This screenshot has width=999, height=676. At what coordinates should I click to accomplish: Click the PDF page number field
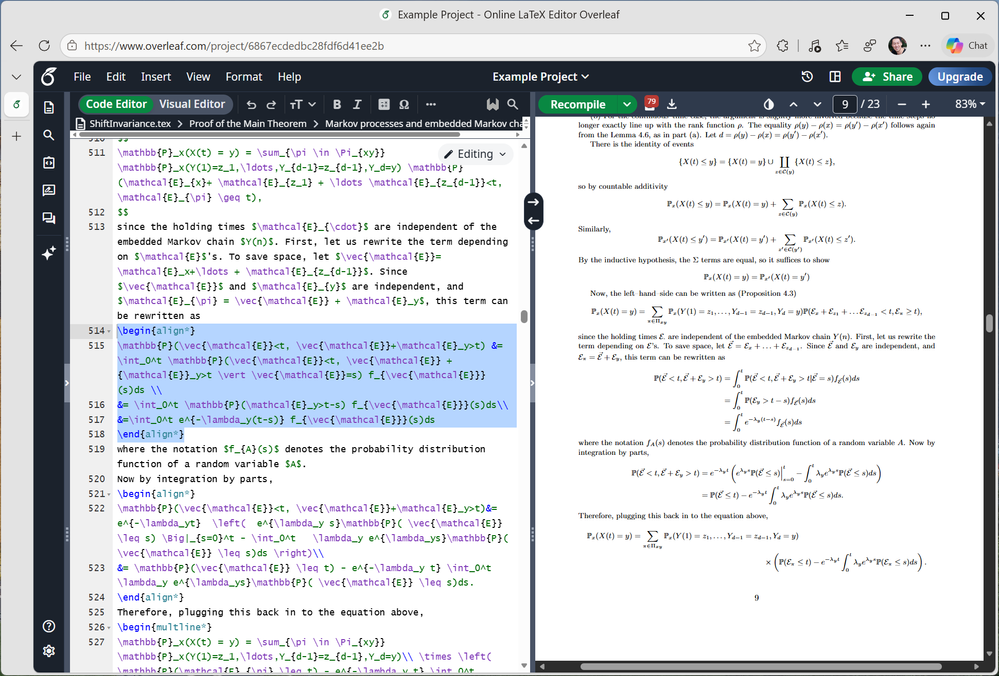845,104
